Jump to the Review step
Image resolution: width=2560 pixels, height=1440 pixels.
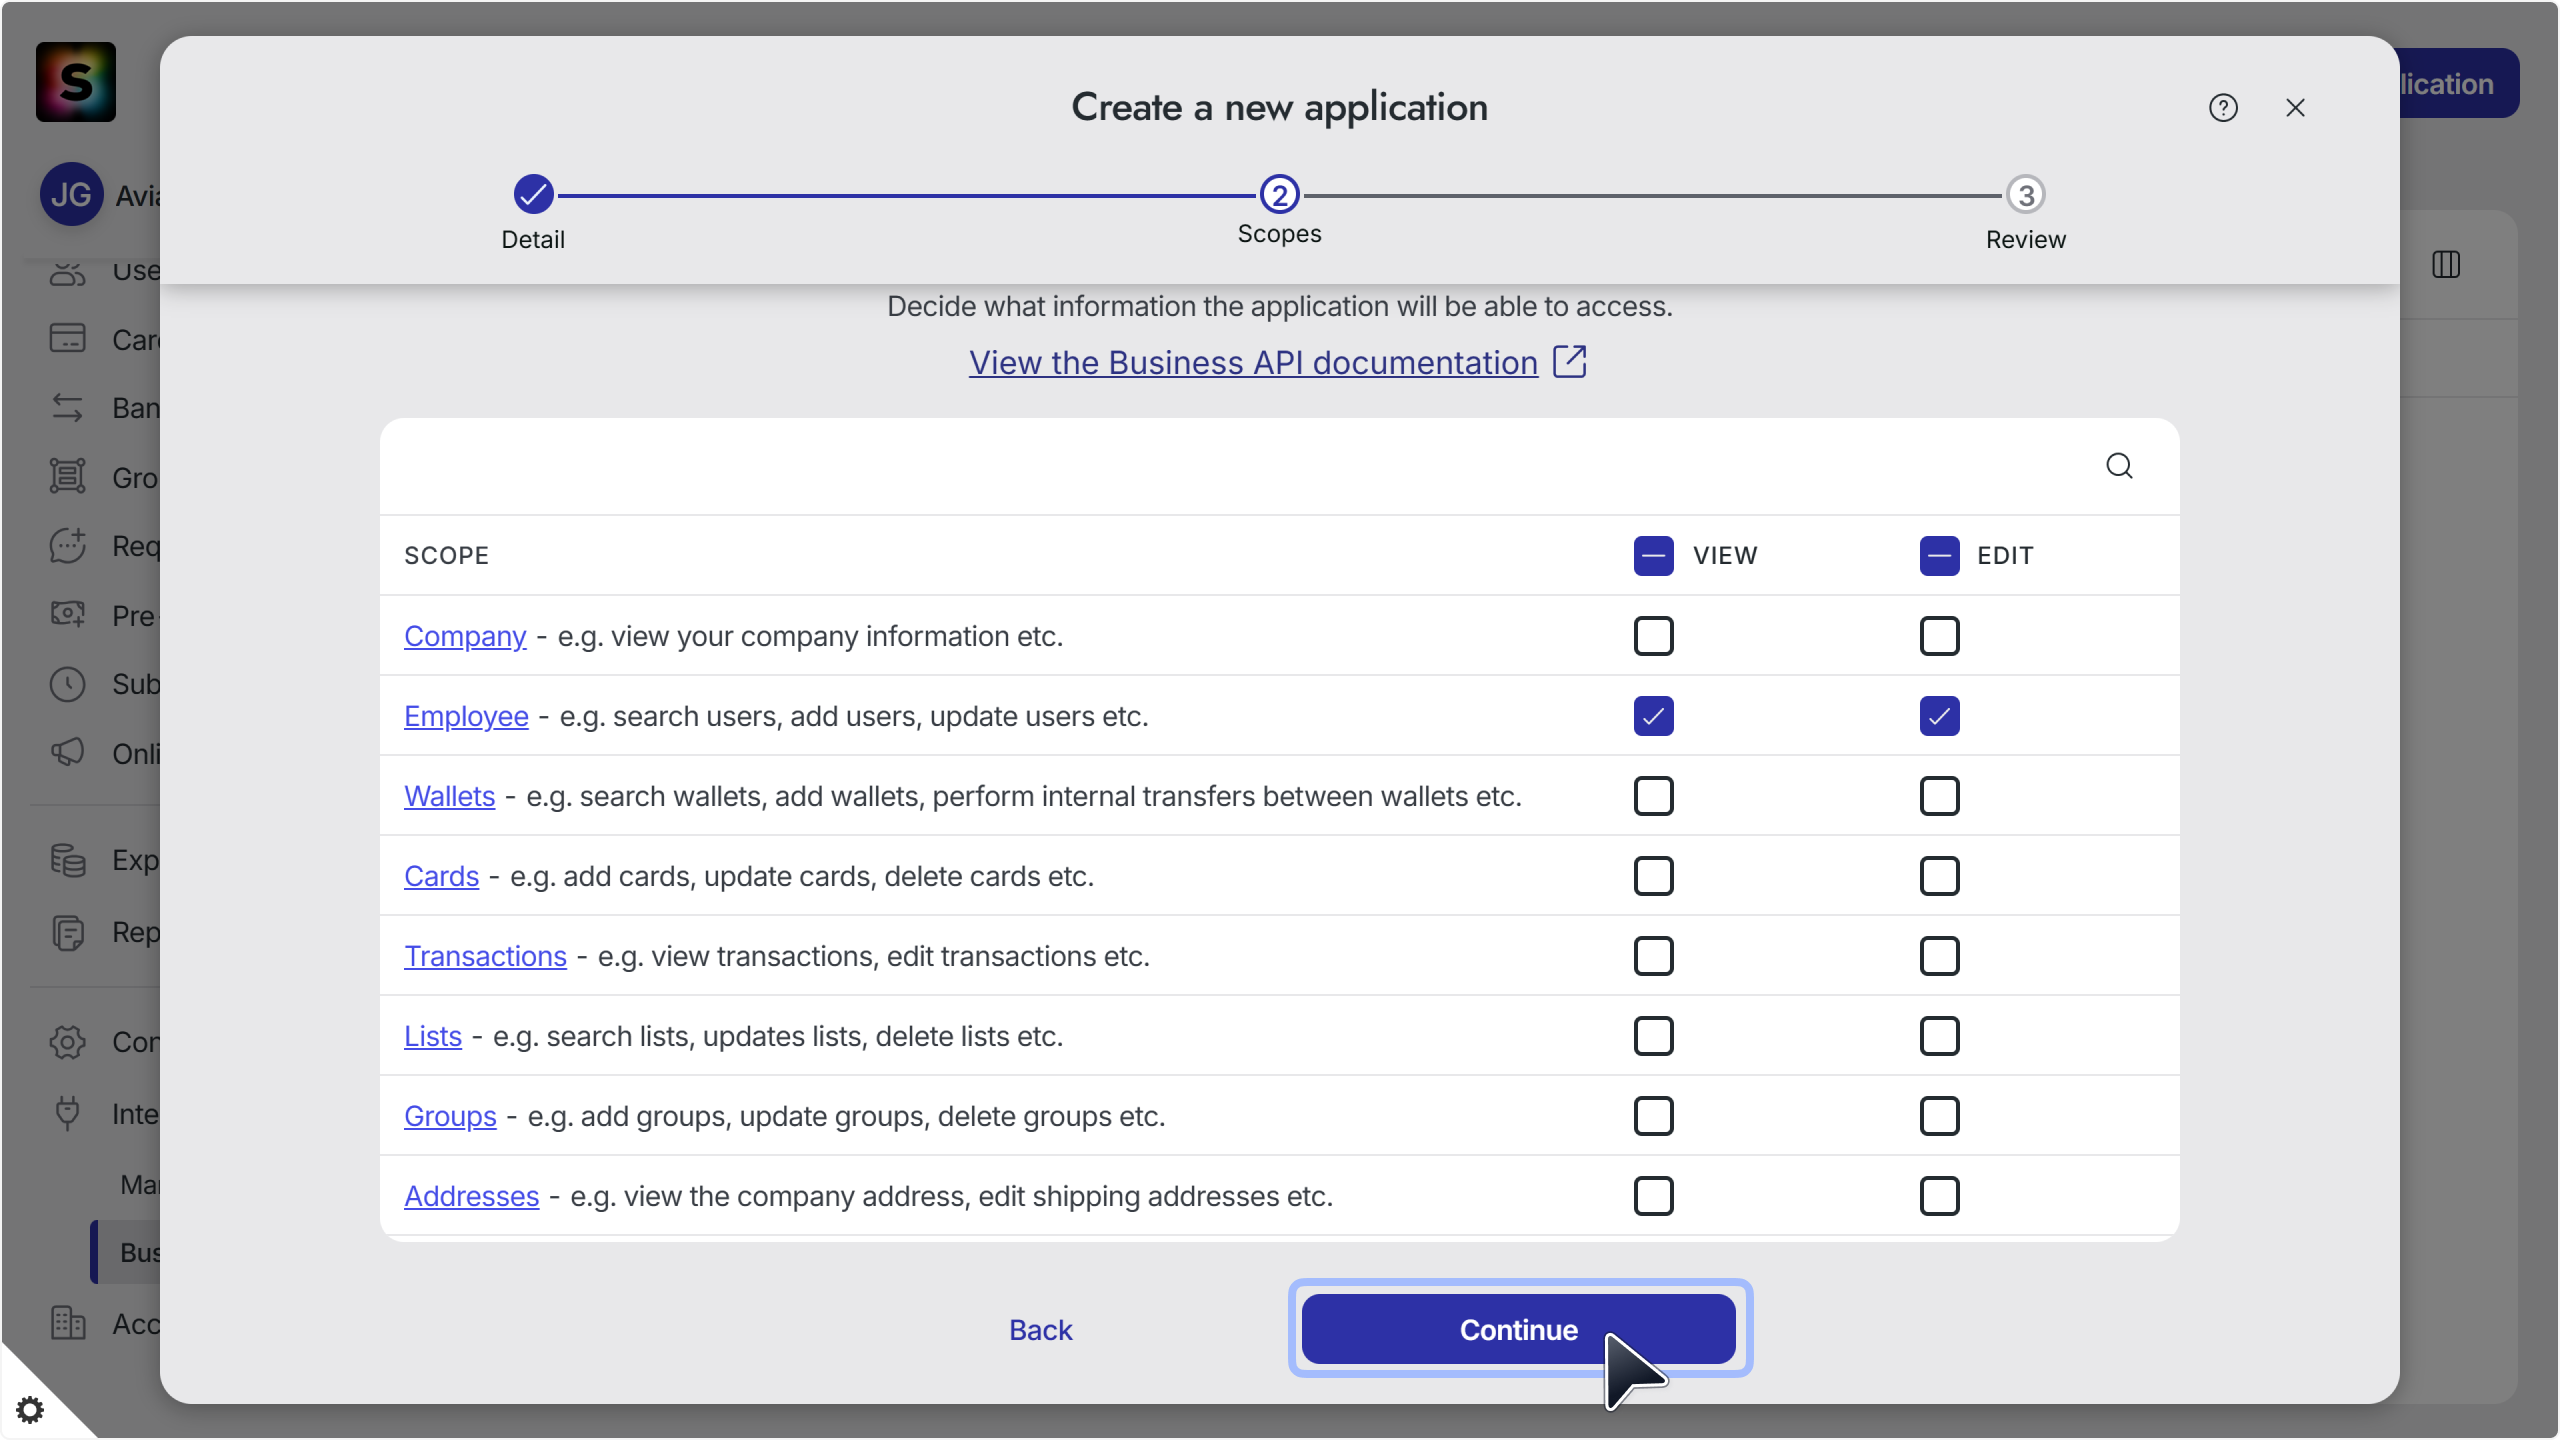2025,195
